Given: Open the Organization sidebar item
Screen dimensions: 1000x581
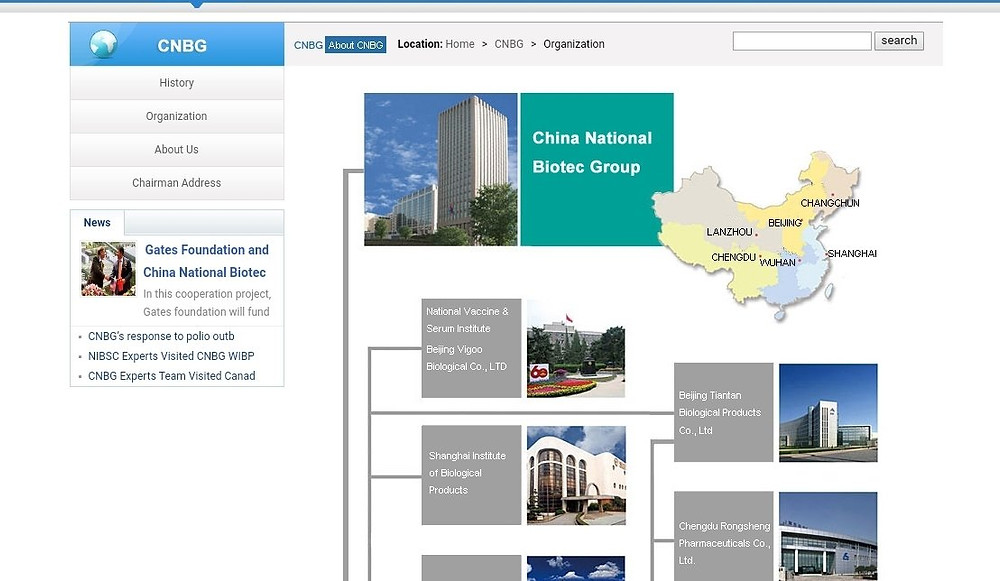Looking at the screenshot, I should pyautogui.click(x=177, y=116).
